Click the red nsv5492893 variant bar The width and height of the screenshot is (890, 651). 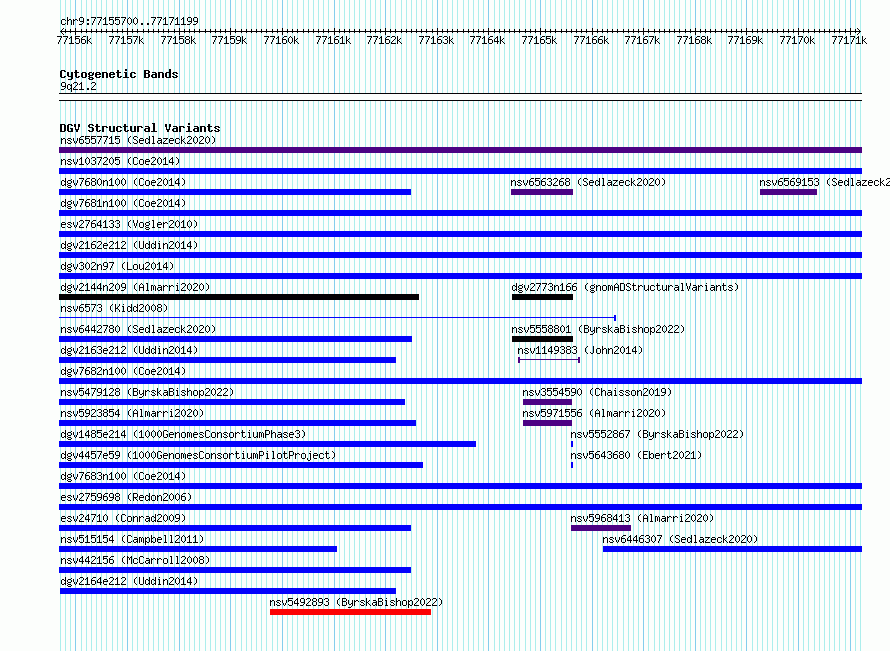tap(350, 612)
